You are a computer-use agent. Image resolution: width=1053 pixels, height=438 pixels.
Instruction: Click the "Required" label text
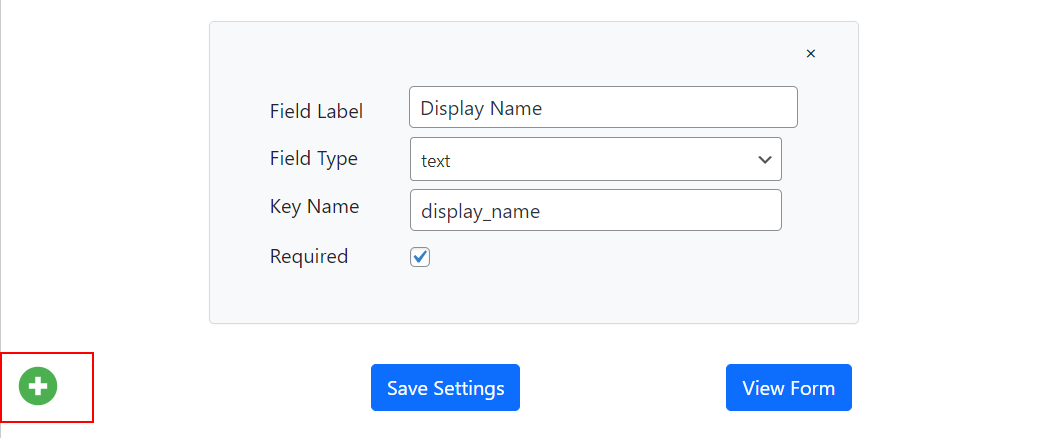click(309, 257)
